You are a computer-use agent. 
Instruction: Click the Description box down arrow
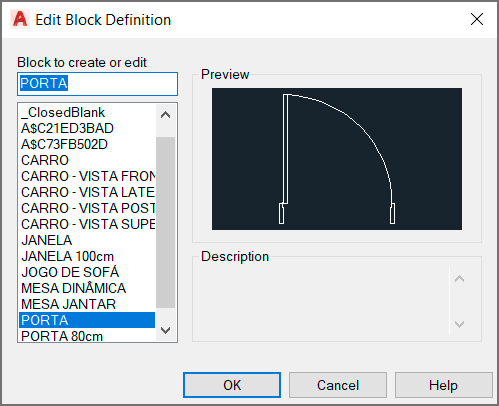[x=460, y=324]
